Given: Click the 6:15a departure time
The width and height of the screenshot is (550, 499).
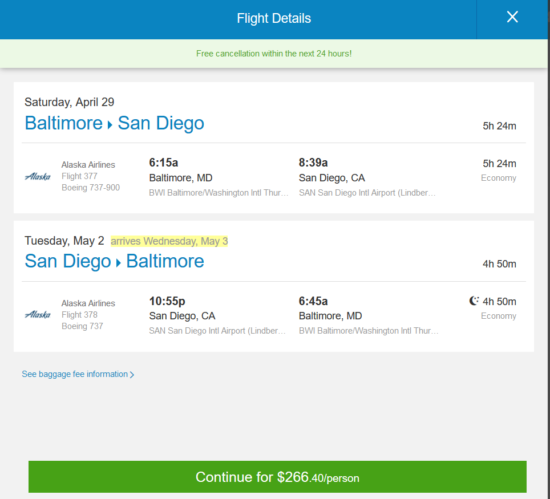Looking at the screenshot, I should (x=163, y=163).
